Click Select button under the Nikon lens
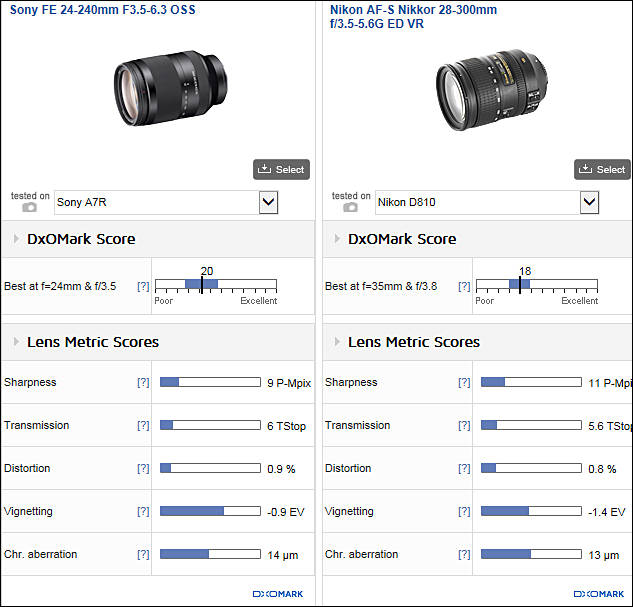The width and height of the screenshot is (633, 607). pyautogui.click(x=602, y=170)
